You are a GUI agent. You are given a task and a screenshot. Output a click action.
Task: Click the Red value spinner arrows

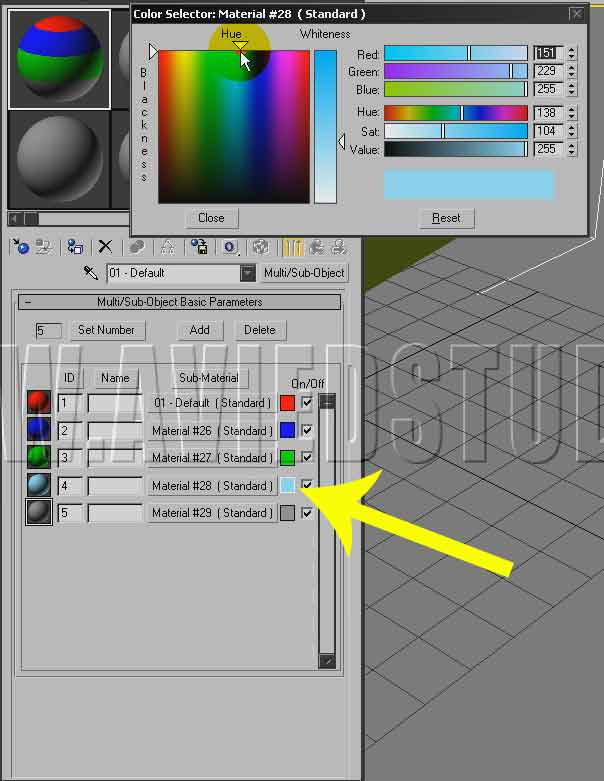coord(572,53)
